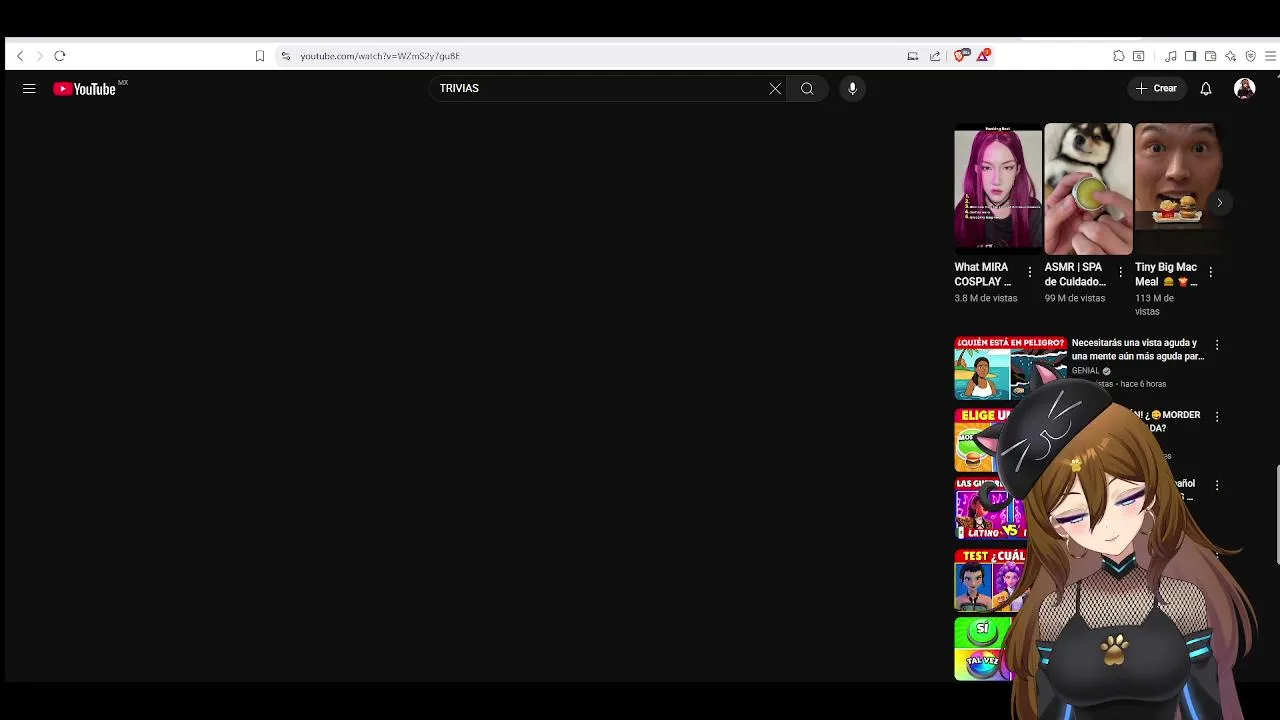1280x720 pixels.
Task: Reload the page with the refresh icon
Action: (x=60, y=56)
